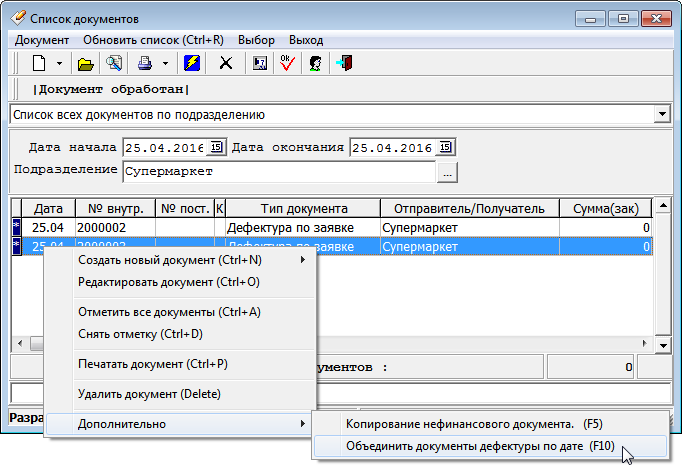Click the Выход menu item
Image resolution: width=682 pixels, height=466 pixels.
(x=306, y=40)
